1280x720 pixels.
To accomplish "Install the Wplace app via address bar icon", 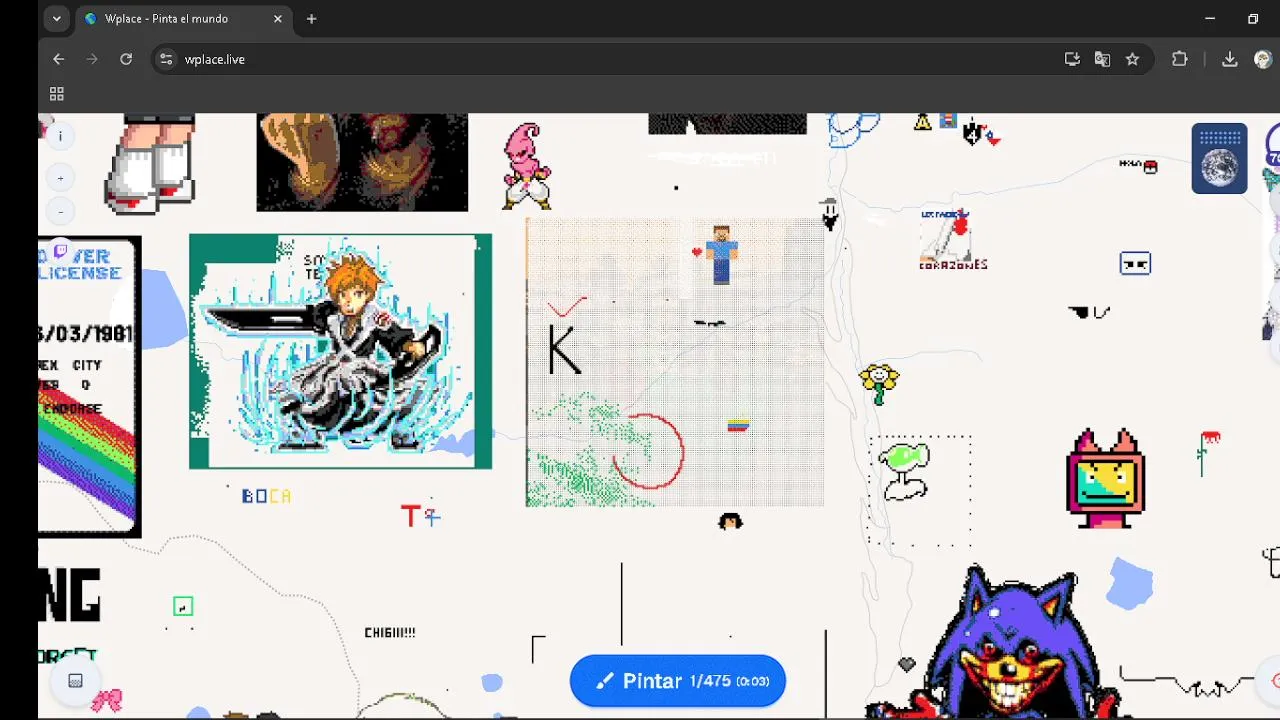I will point(1072,59).
